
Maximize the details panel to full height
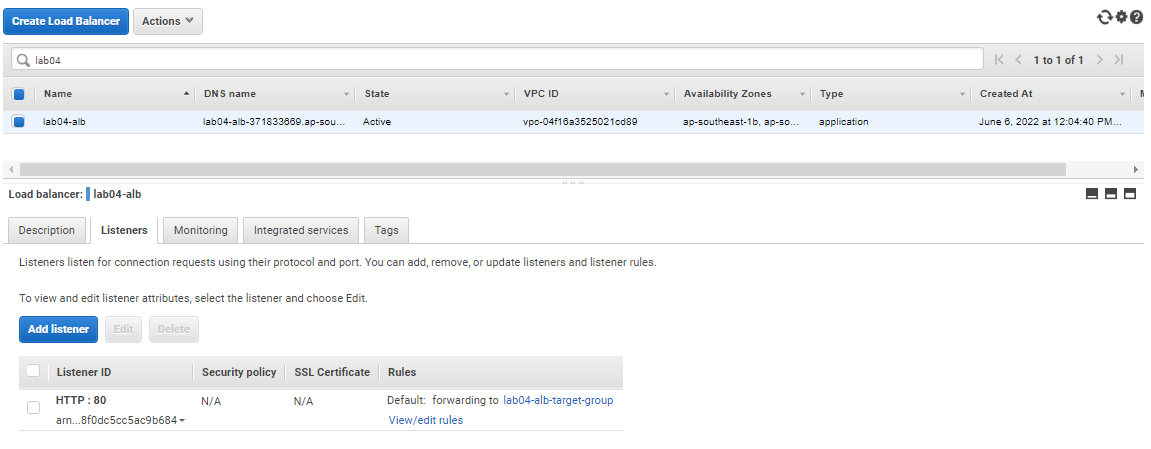(x=1130, y=194)
